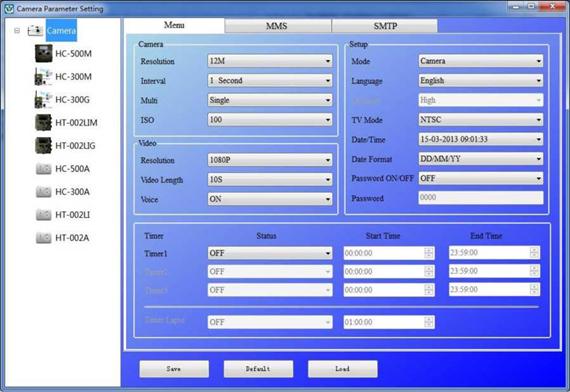Click the Save button
This screenshot has width=570, height=392.
pos(174,369)
